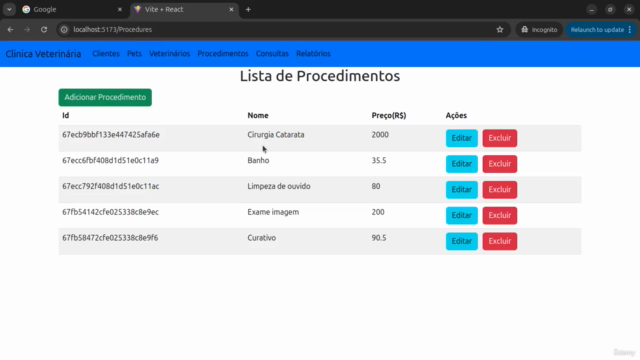Open the tab search dropdown arrow
Screen dimensions: 640x360
pyautogui.click(x=9, y=9)
